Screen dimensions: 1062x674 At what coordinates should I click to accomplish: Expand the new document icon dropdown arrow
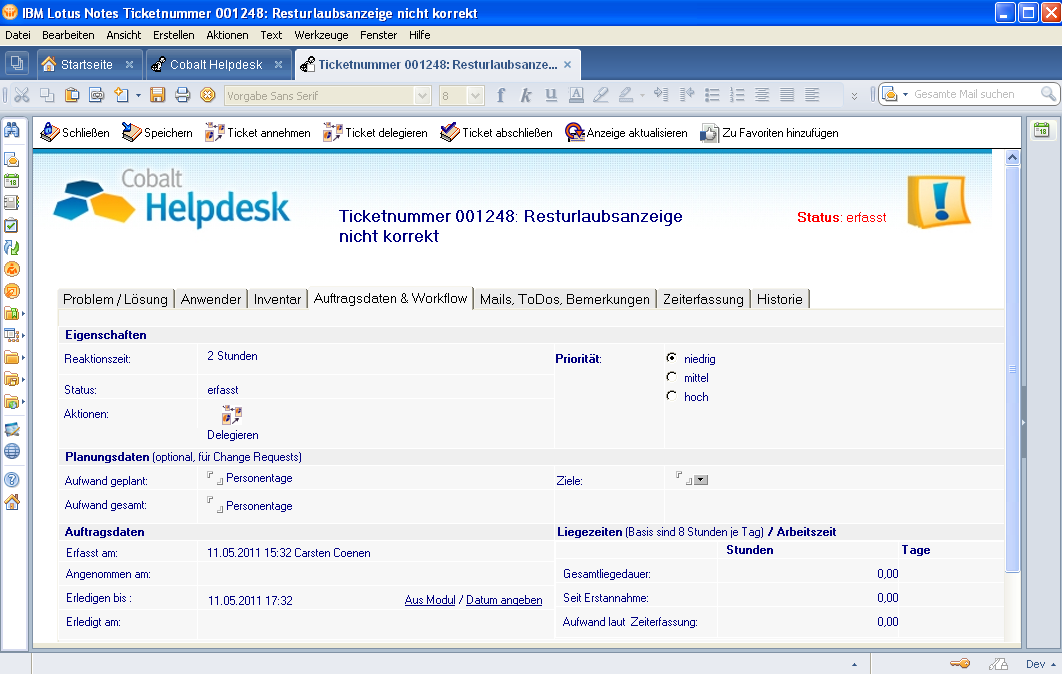click(x=138, y=96)
